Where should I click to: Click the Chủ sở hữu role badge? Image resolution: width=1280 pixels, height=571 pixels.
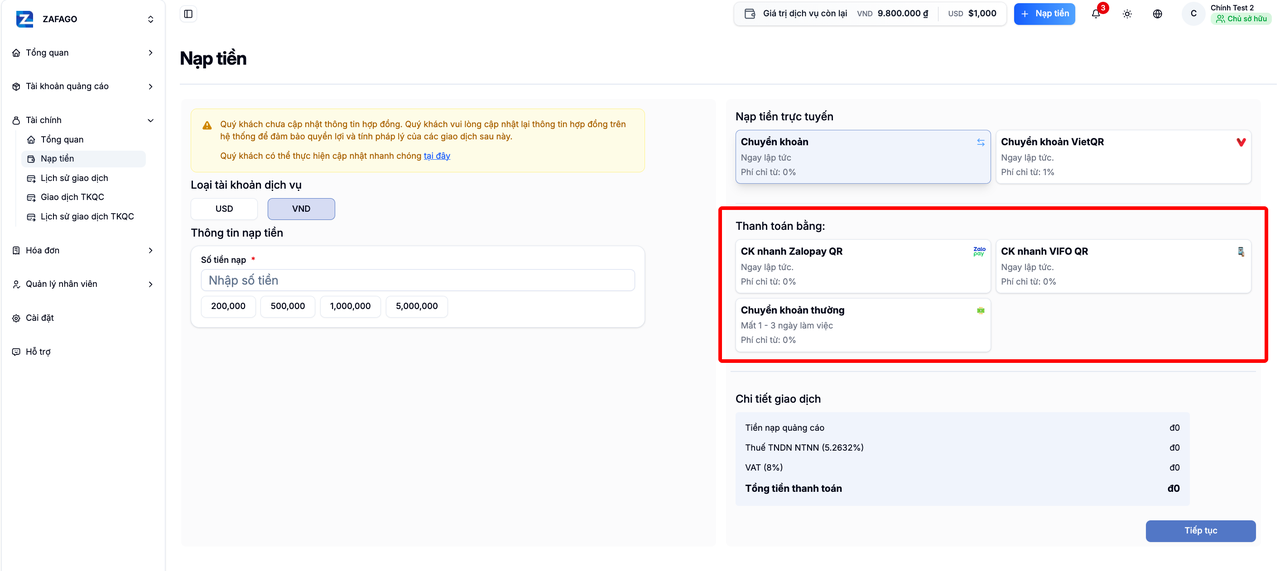coord(1241,19)
